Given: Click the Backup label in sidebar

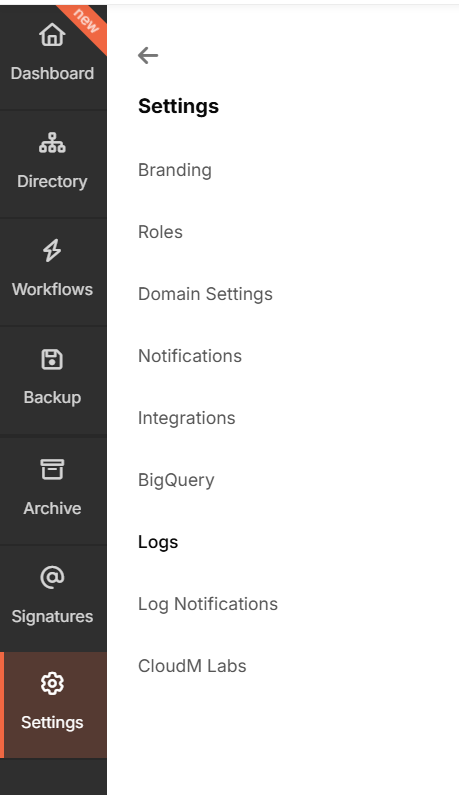Looking at the screenshot, I should (52, 398).
